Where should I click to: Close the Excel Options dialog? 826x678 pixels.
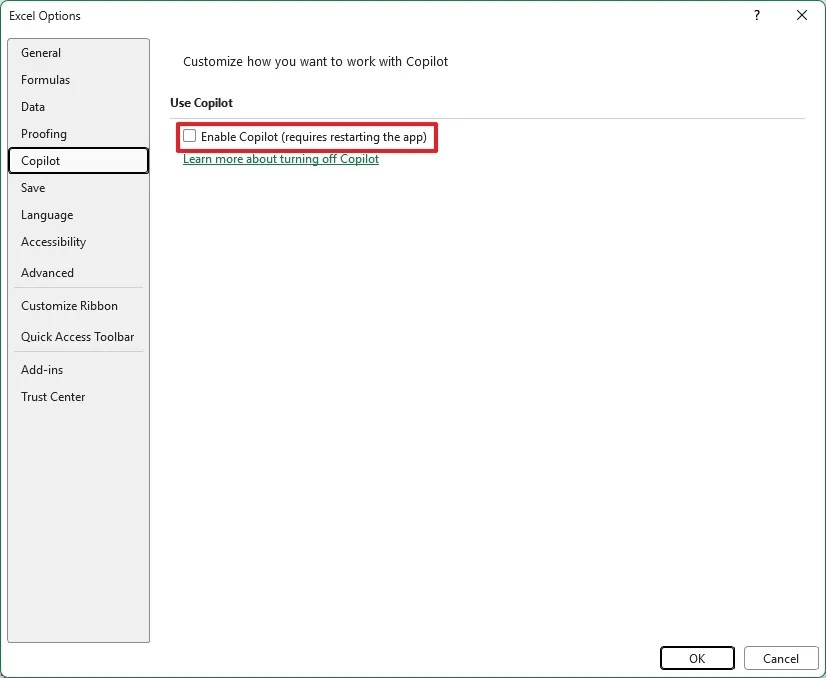pyautogui.click(x=802, y=15)
